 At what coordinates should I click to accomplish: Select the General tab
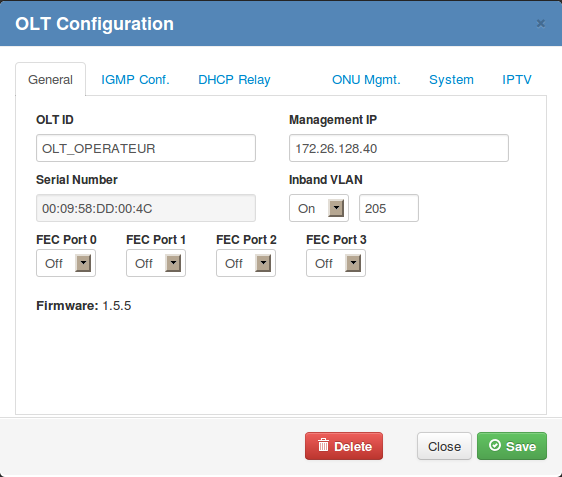click(50, 80)
